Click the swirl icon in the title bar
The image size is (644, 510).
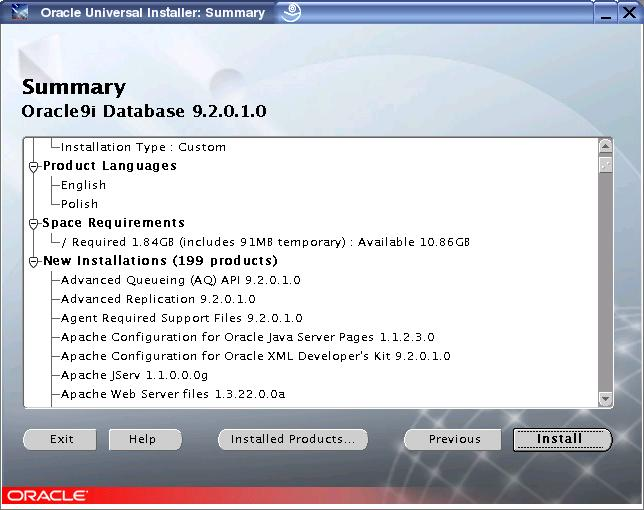291,12
